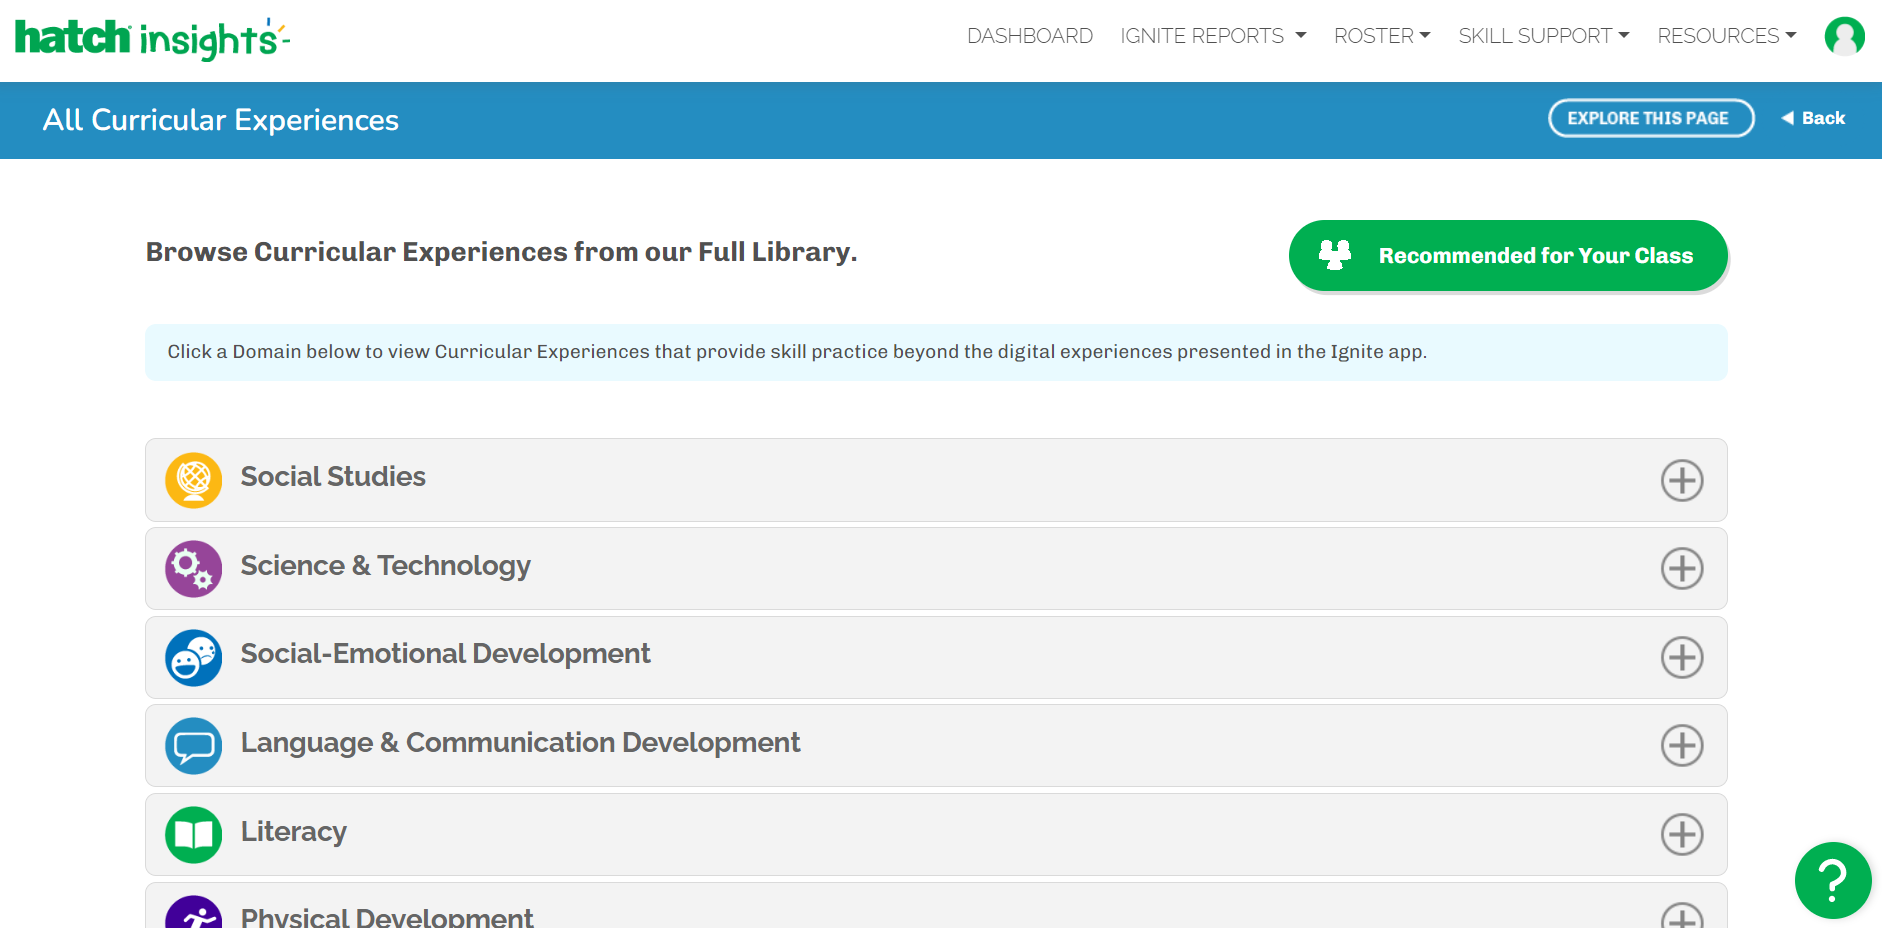Image resolution: width=1882 pixels, height=928 pixels.
Task: Open the Resources menu
Action: point(1726,36)
